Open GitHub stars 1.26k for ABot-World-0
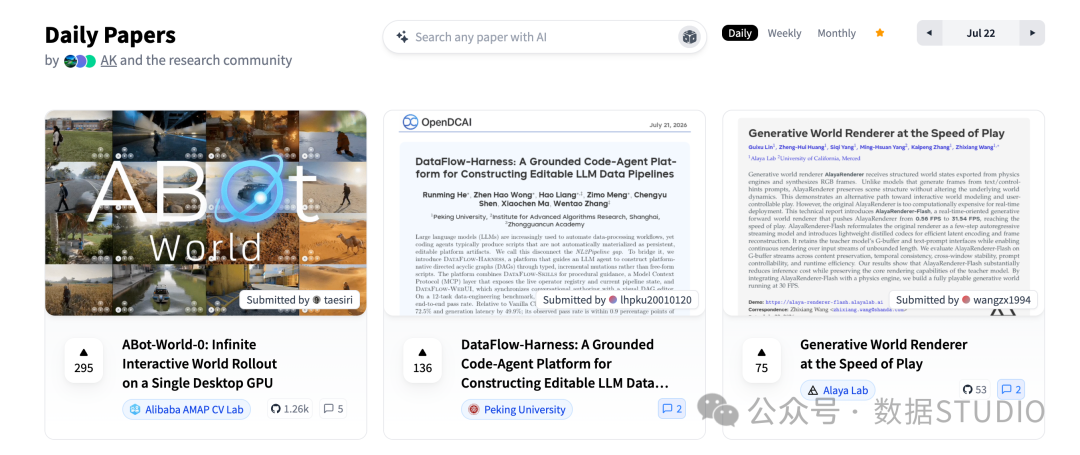 click(x=290, y=409)
